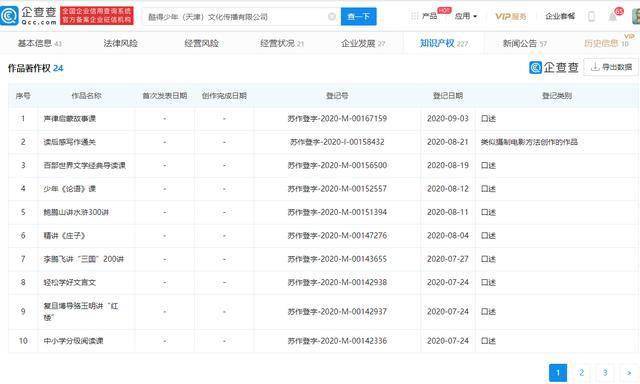
Task: Click registration number ending 00143655
Action: pos(337,259)
